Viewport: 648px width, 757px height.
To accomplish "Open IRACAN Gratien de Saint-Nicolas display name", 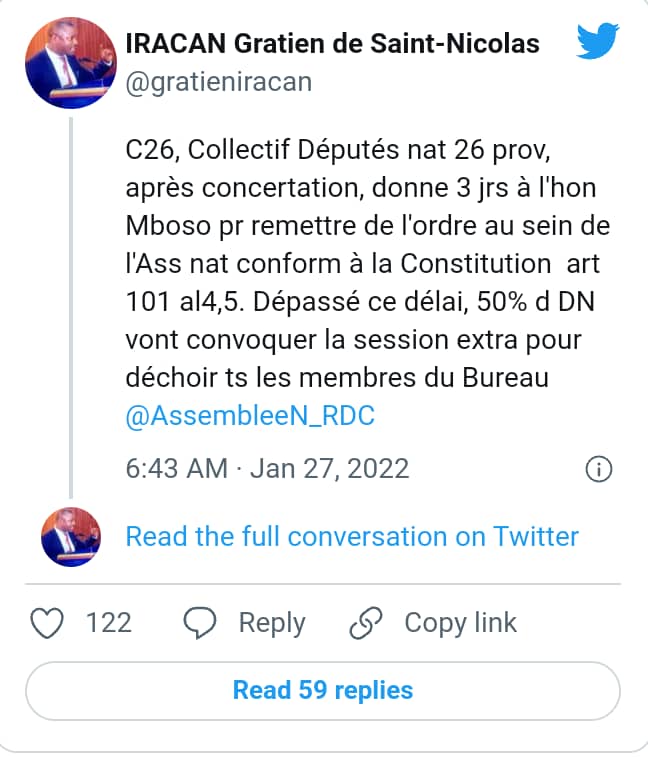I will (x=333, y=44).
